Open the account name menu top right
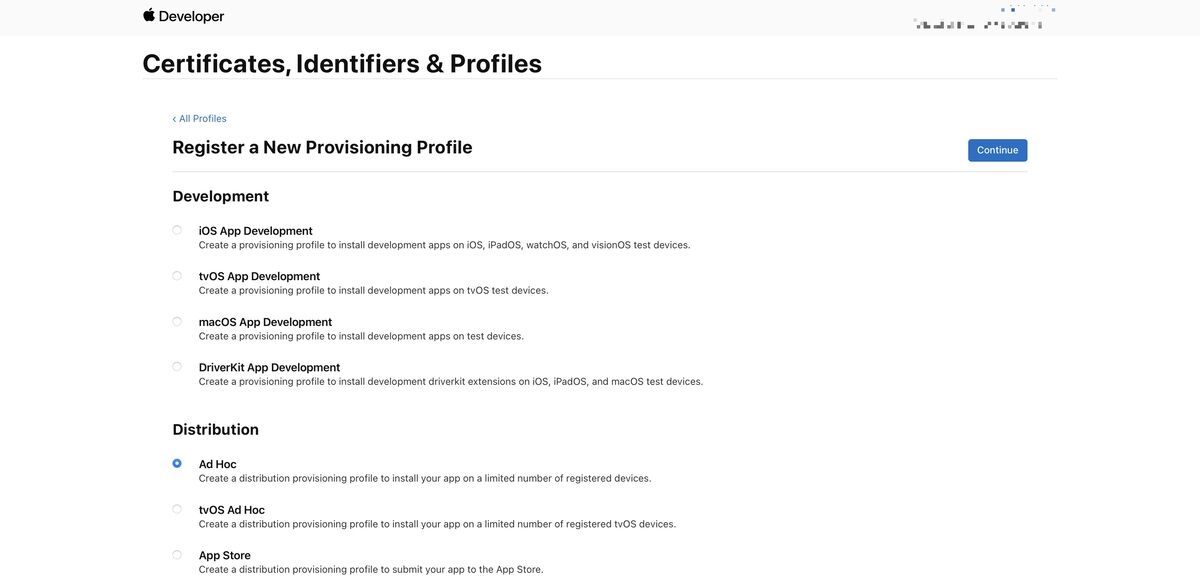Viewport: 1200px width, 584px height. (x=978, y=24)
